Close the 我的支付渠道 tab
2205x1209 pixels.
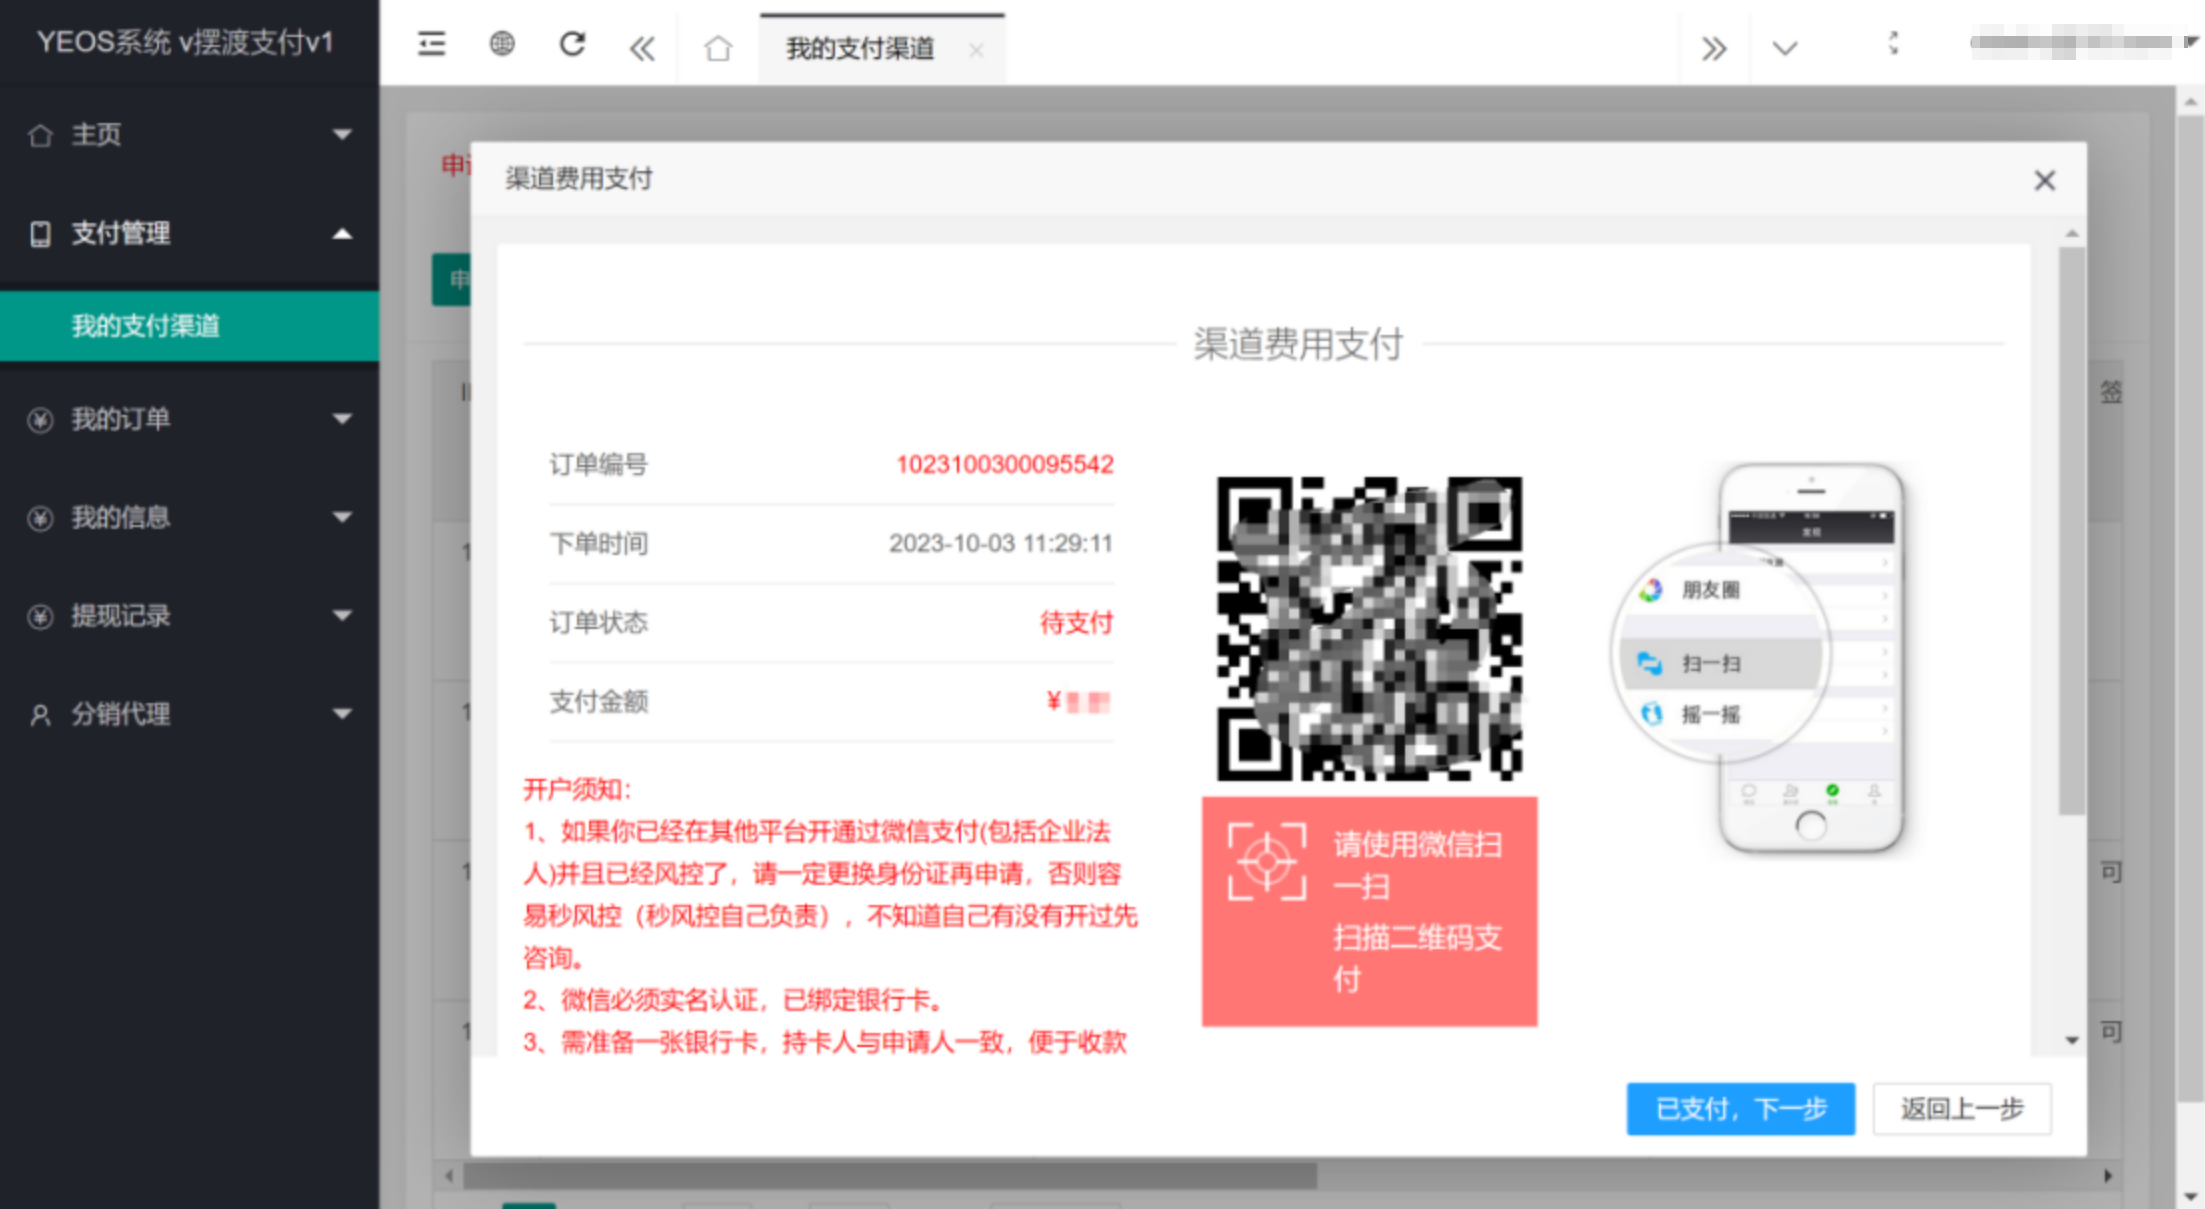(976, 50)
